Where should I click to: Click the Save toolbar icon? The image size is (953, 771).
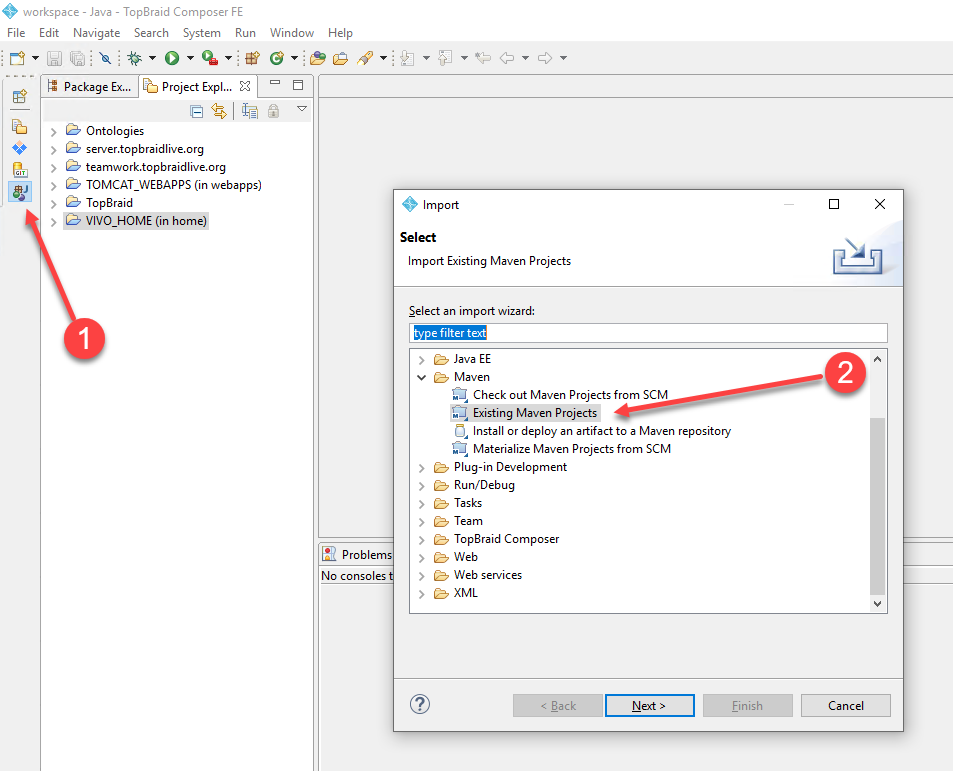tap(55, 58)
